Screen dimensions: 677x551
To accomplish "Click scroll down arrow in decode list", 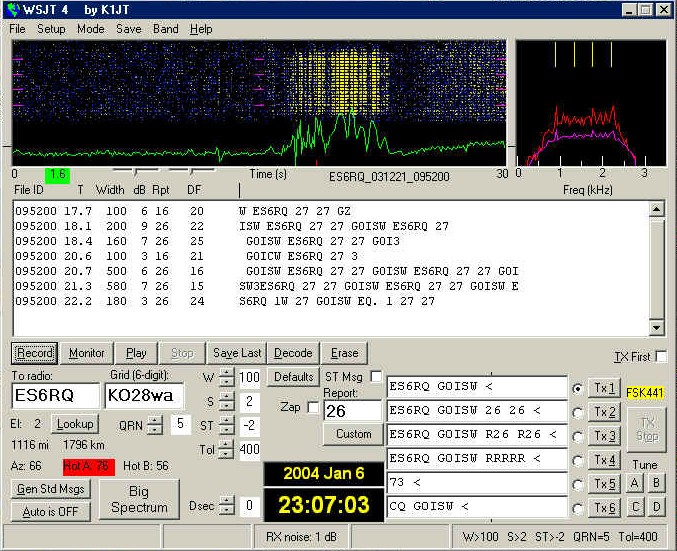I will 656,327.
